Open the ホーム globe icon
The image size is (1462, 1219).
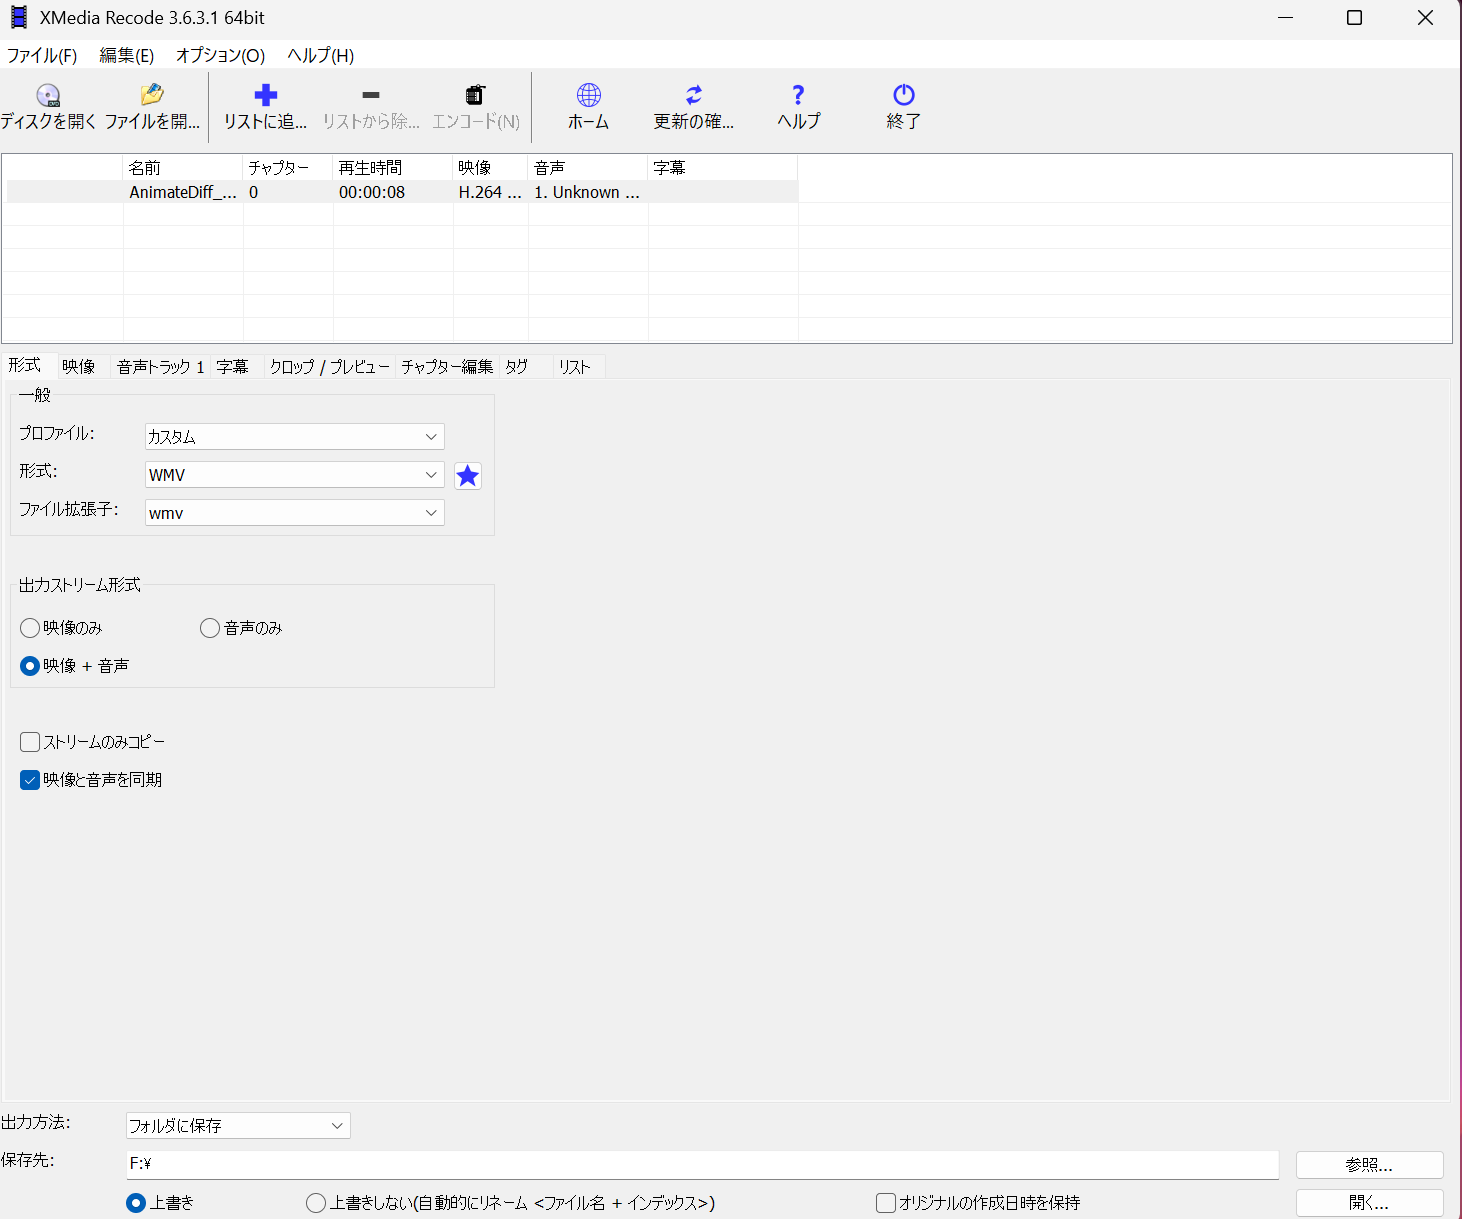tap(589, 95)
